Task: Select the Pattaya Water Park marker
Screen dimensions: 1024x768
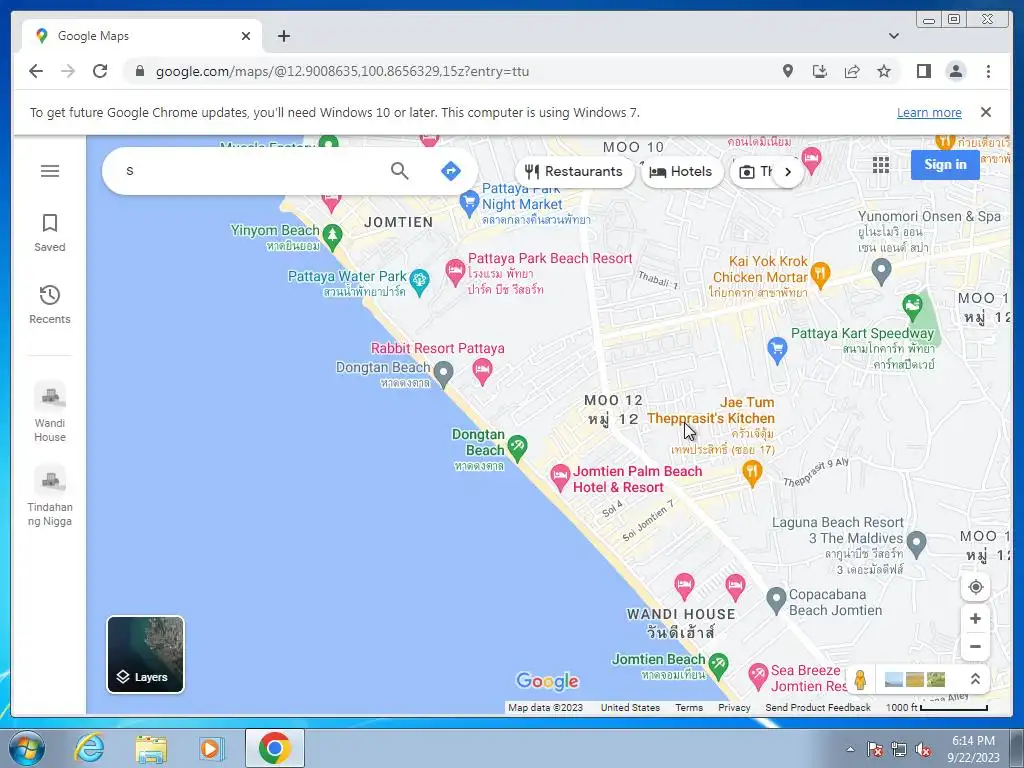Action: click(x=419, y=282)
